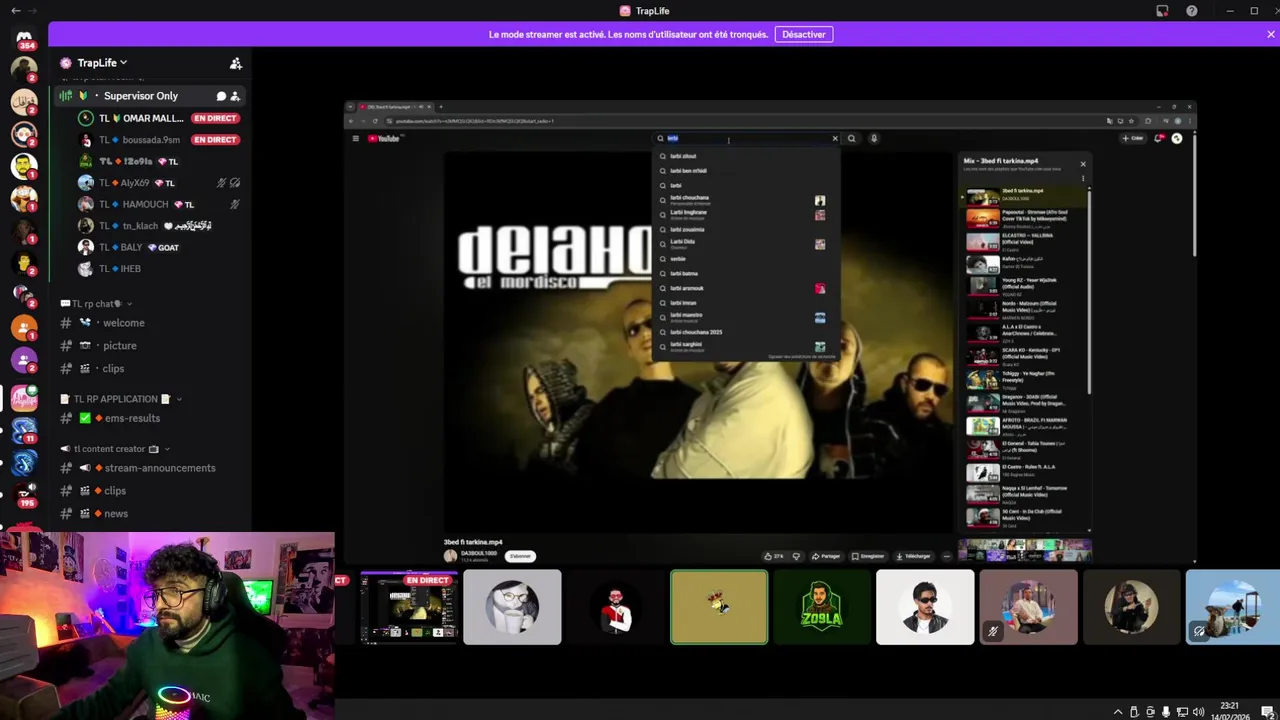Select larbi imran suggestion
This screenshot has width=1280, height=720.
click(x=745, y=302)
